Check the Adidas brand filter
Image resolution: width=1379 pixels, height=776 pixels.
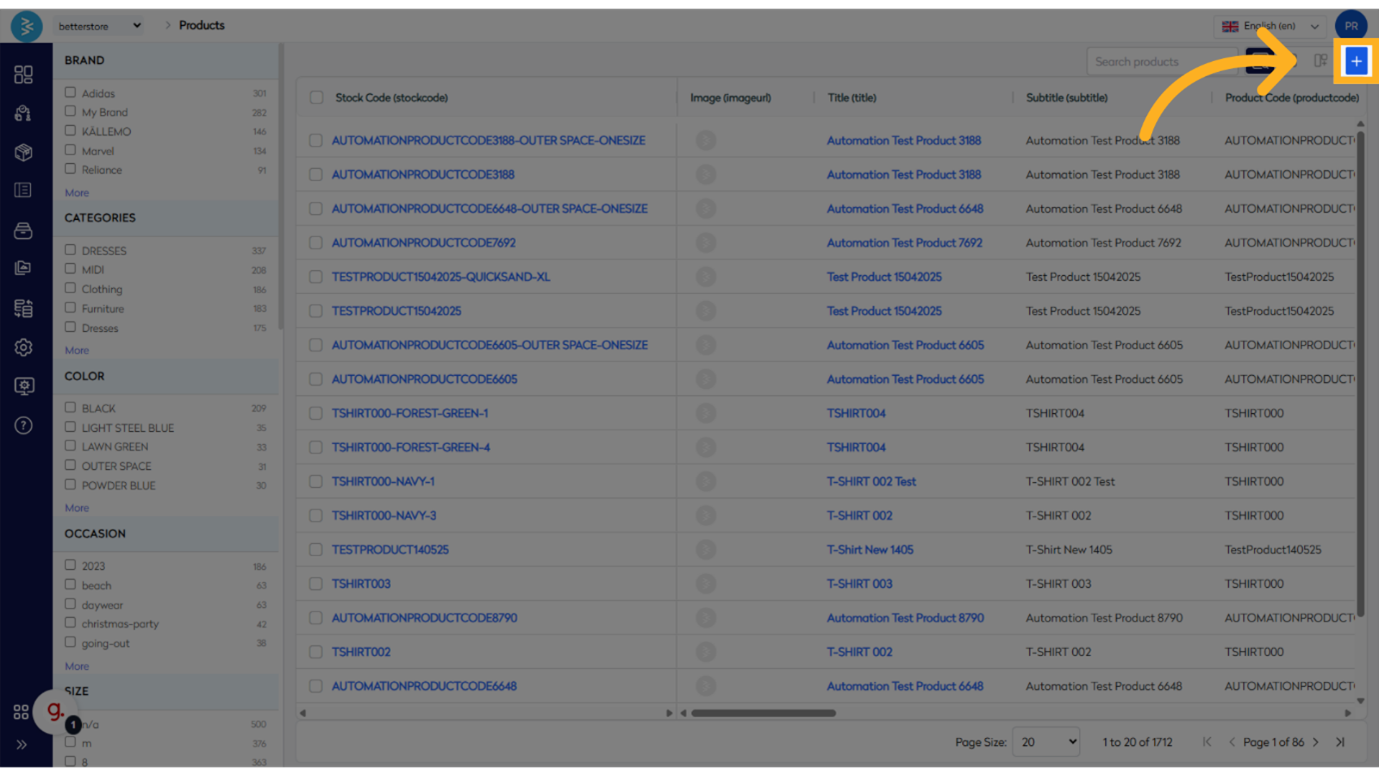point(70,93)
